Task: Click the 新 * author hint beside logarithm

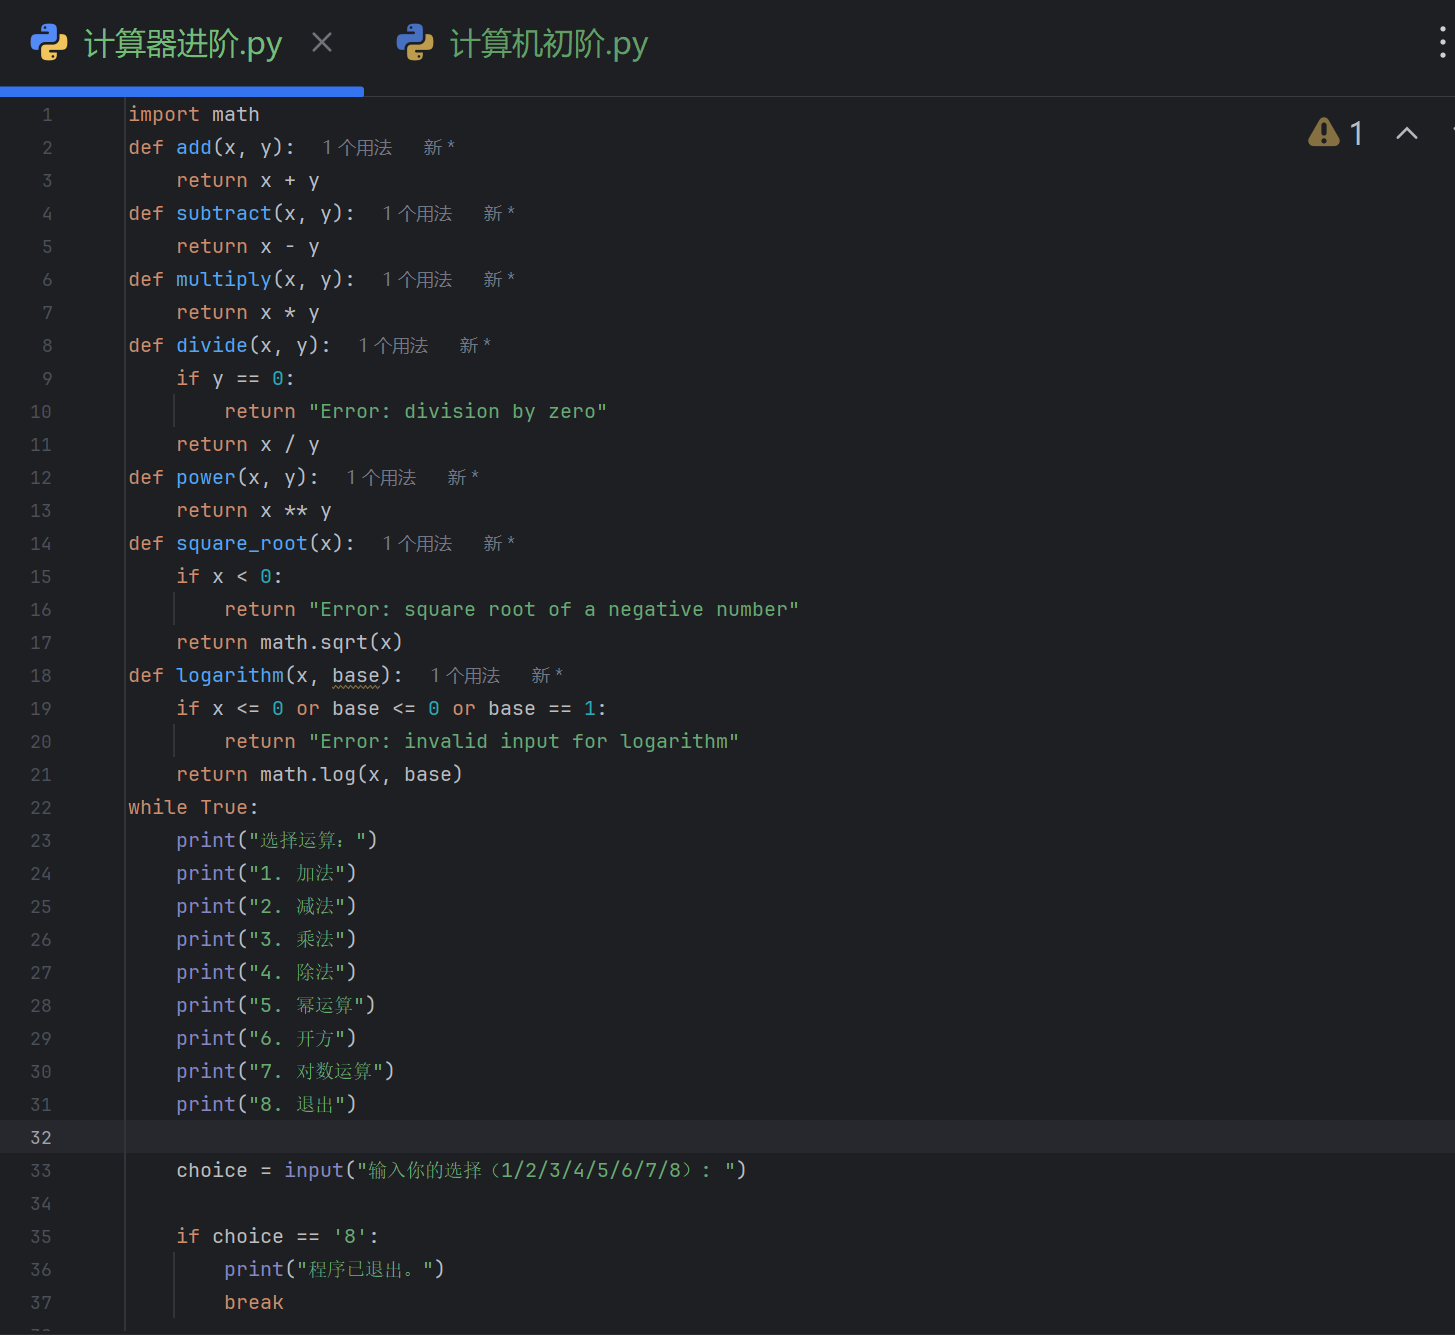Action: [x=547, y=676]
